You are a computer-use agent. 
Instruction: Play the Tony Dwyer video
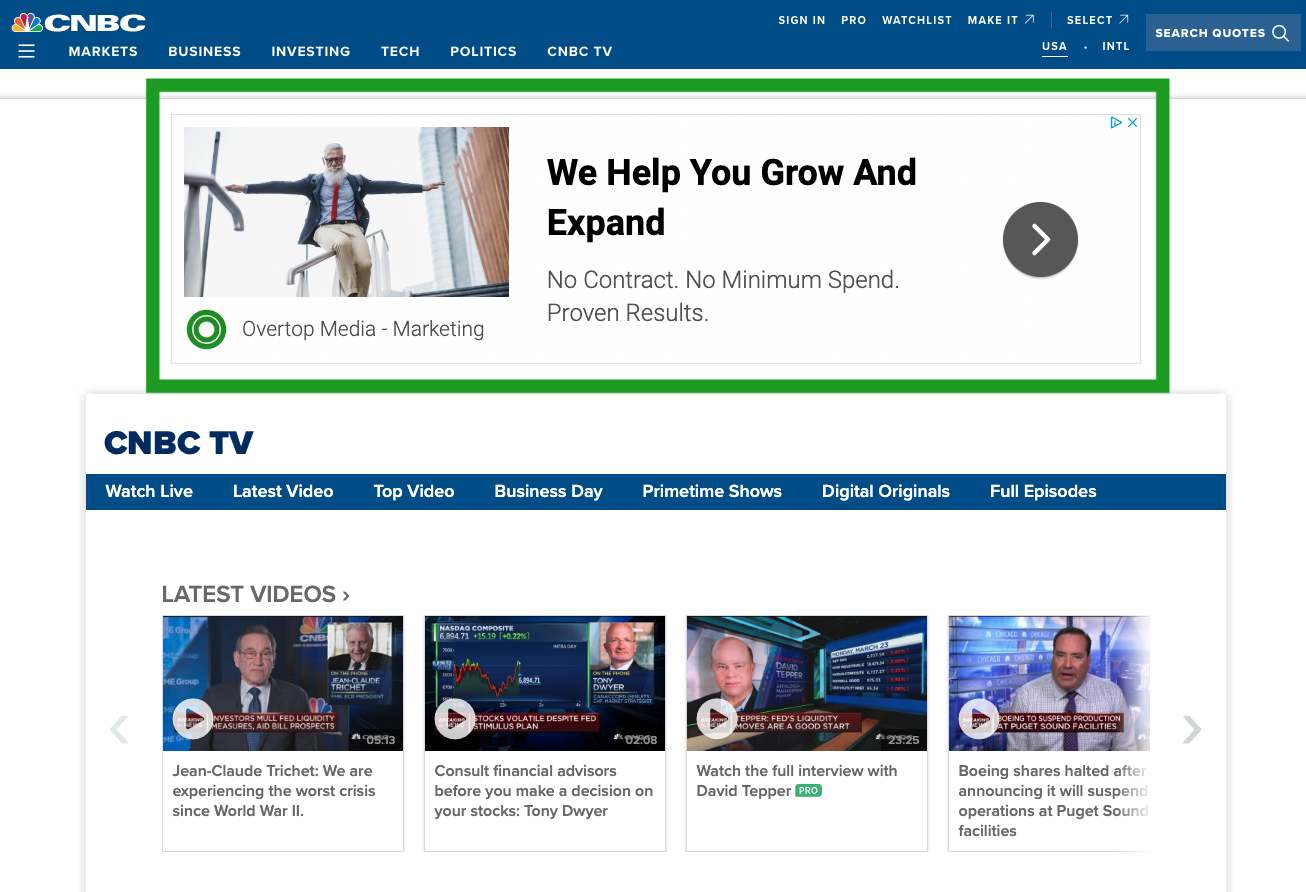(x=455, y=718)
